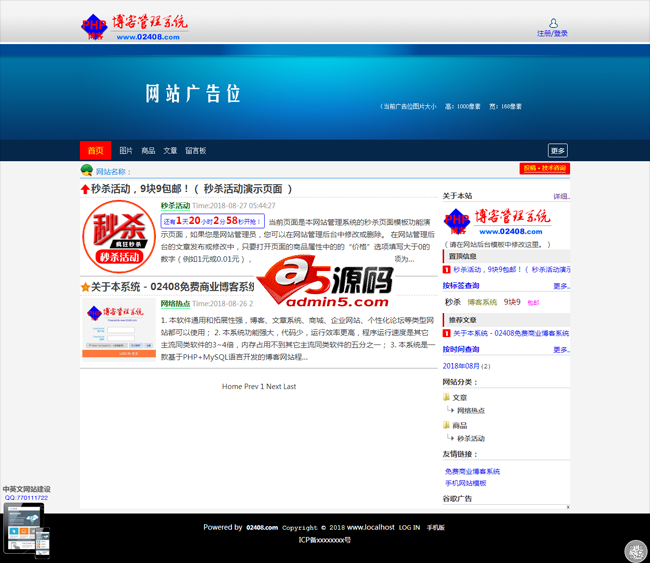The height and width of the screenshot is (563, 650).
Task: Click red number 1 icon under 推荐文章
Action: 446,333
